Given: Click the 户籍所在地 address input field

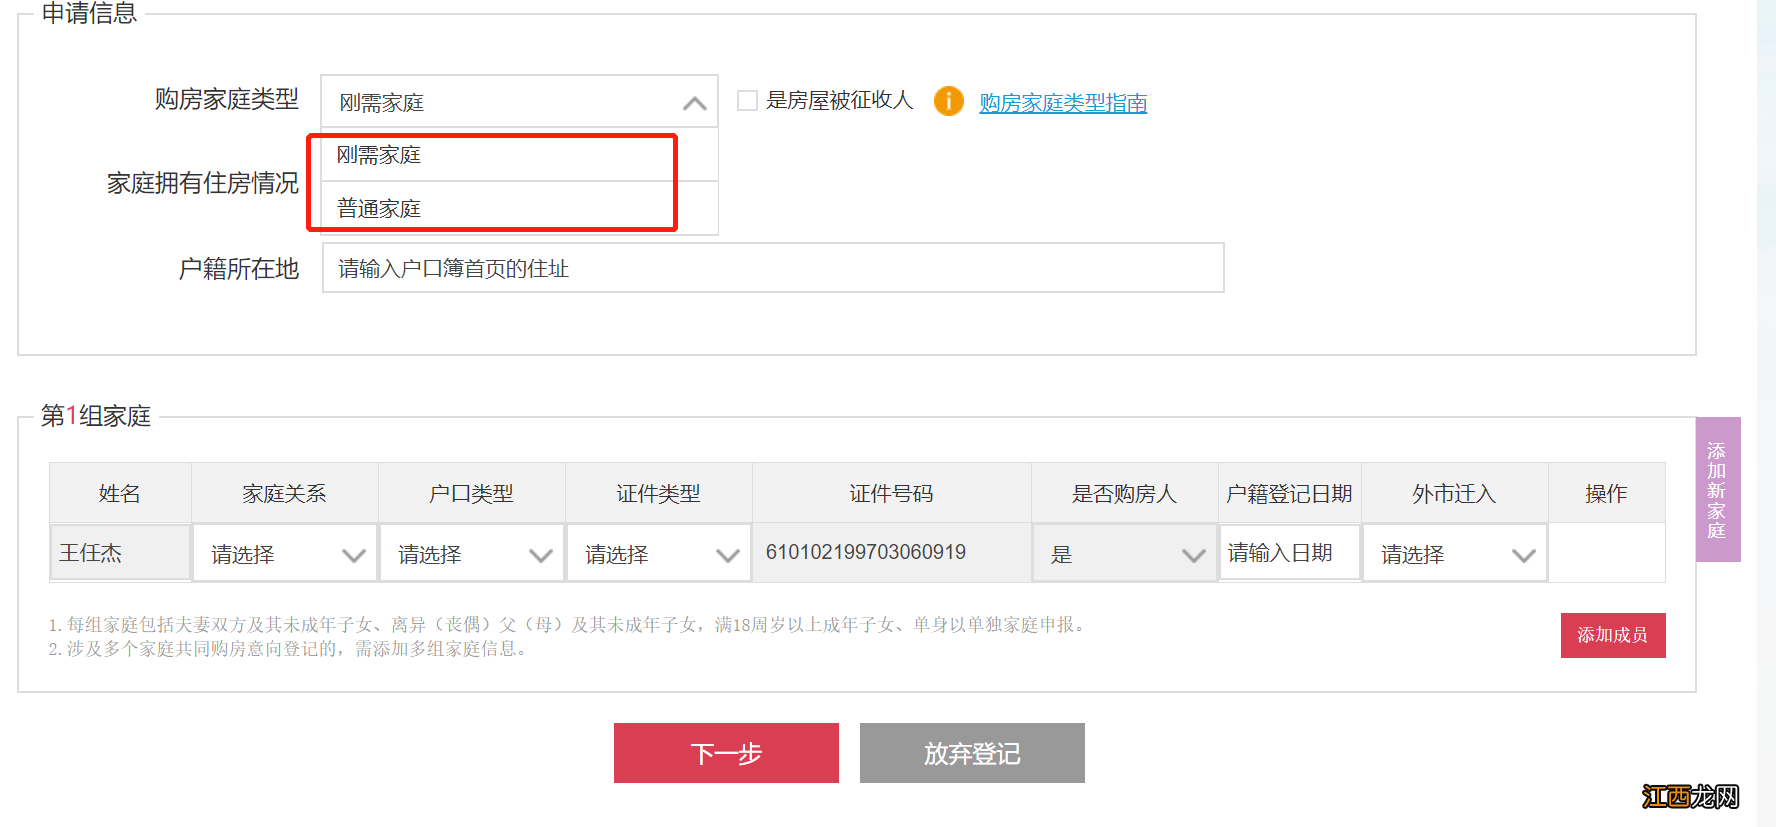Looking at the screenshot, I should 773,268.
